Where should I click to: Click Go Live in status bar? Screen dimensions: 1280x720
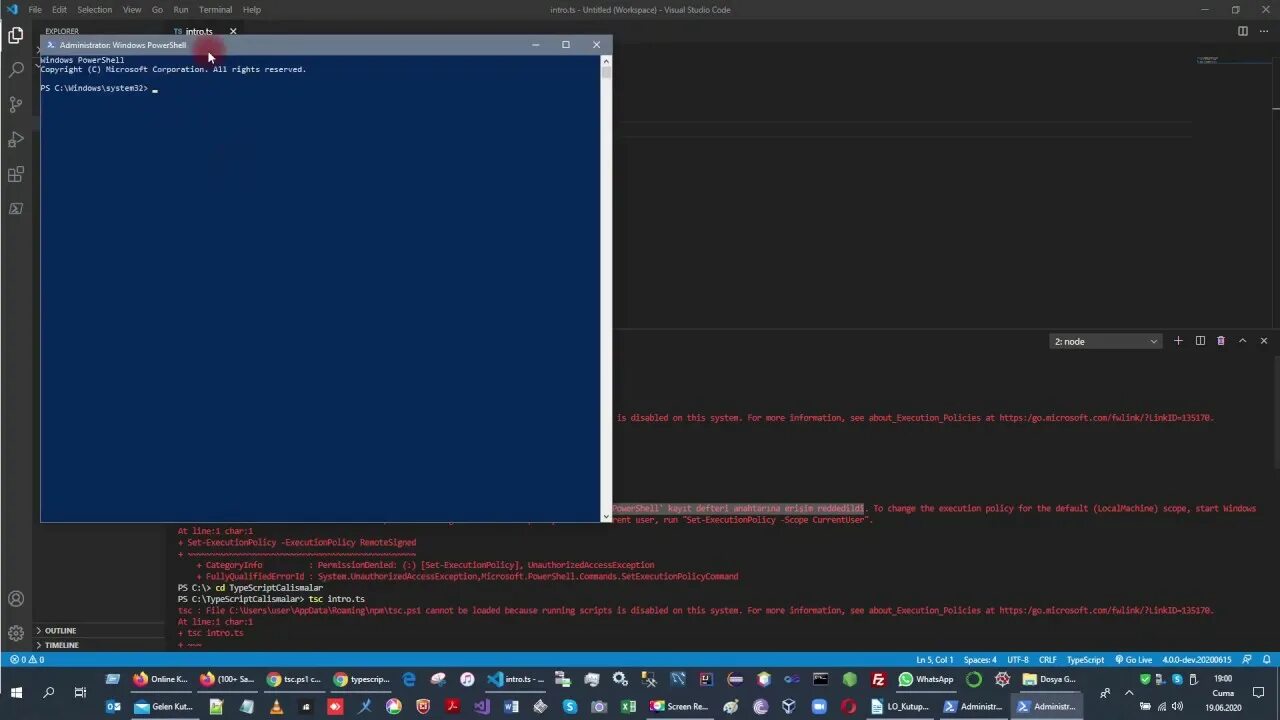[1134, 660]
